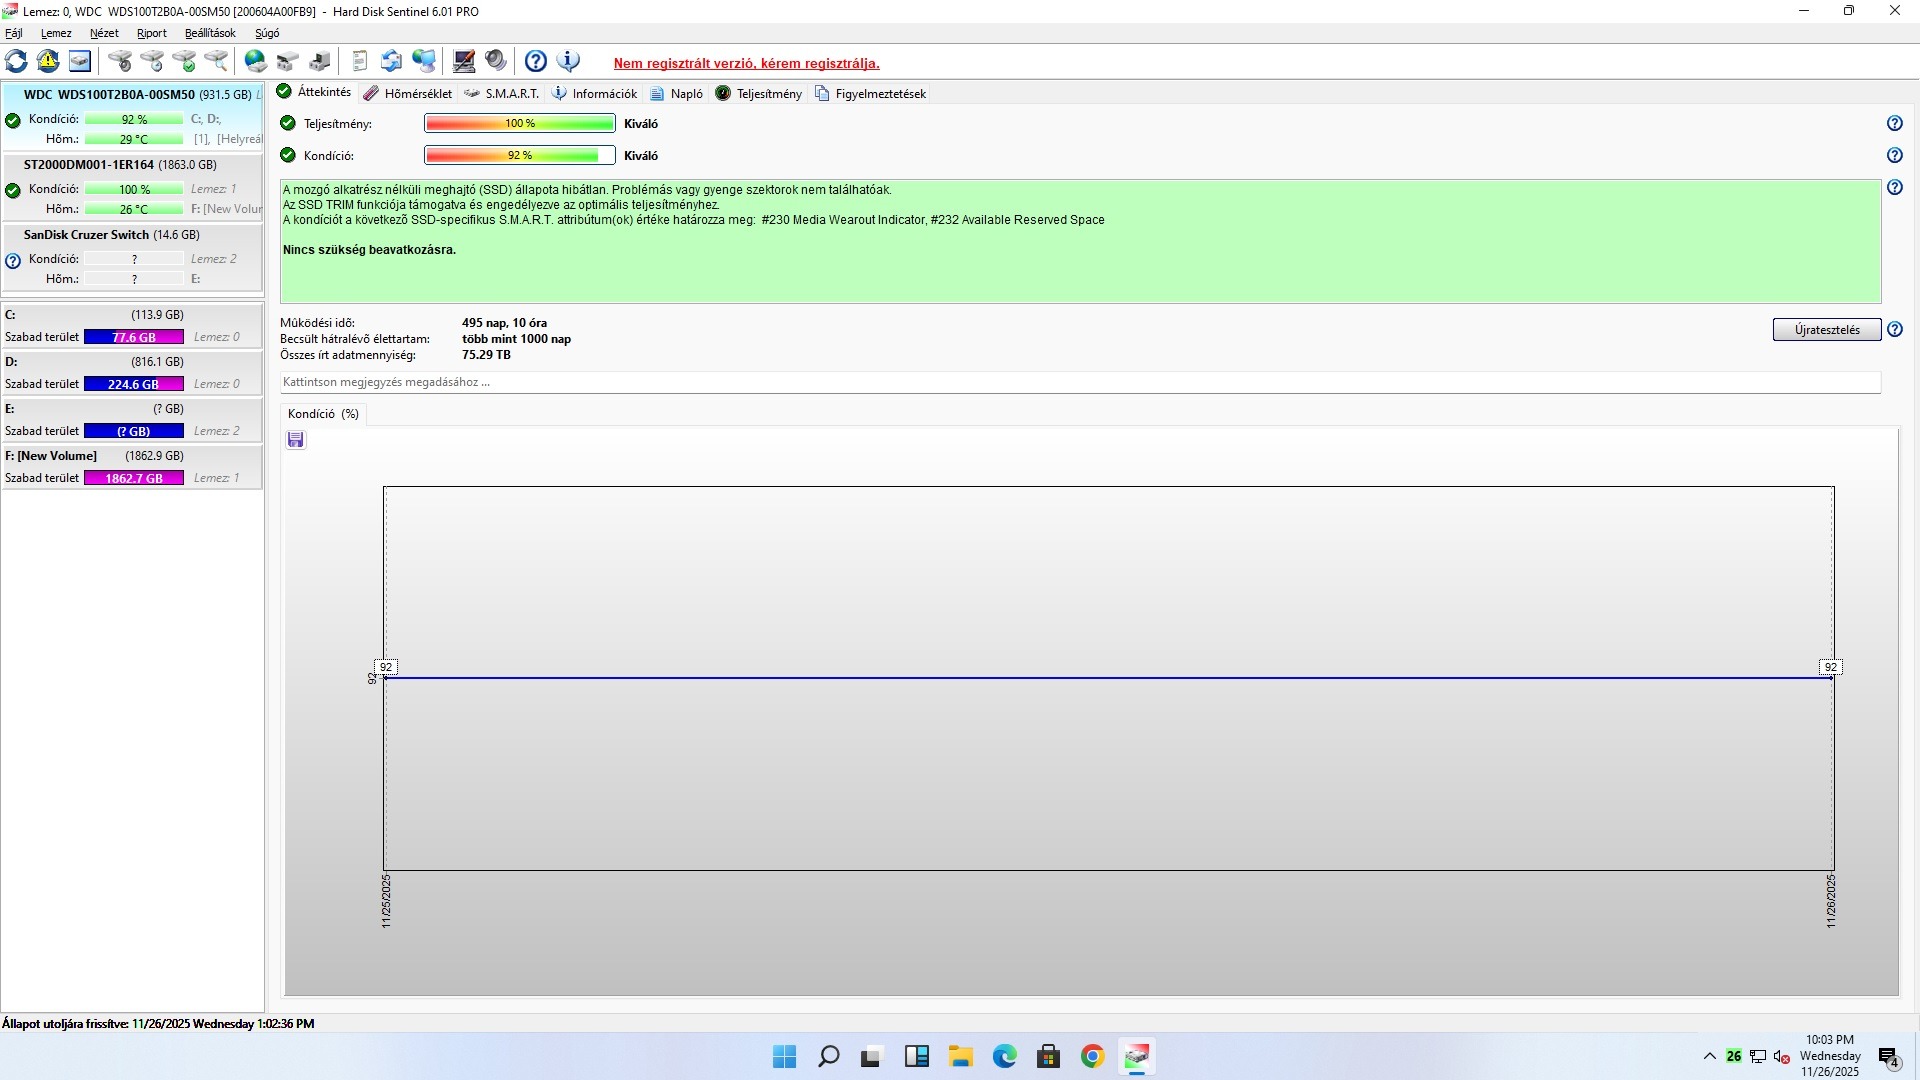Open the Beállítások menu
The image size is (1920, 1080).
point(210,33)
